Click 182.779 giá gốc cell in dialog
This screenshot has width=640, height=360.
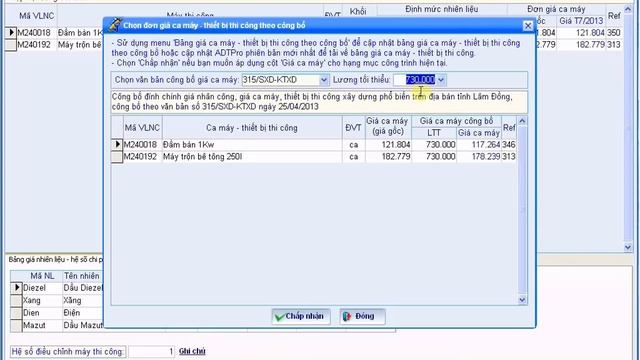click(x=388, y=157)
